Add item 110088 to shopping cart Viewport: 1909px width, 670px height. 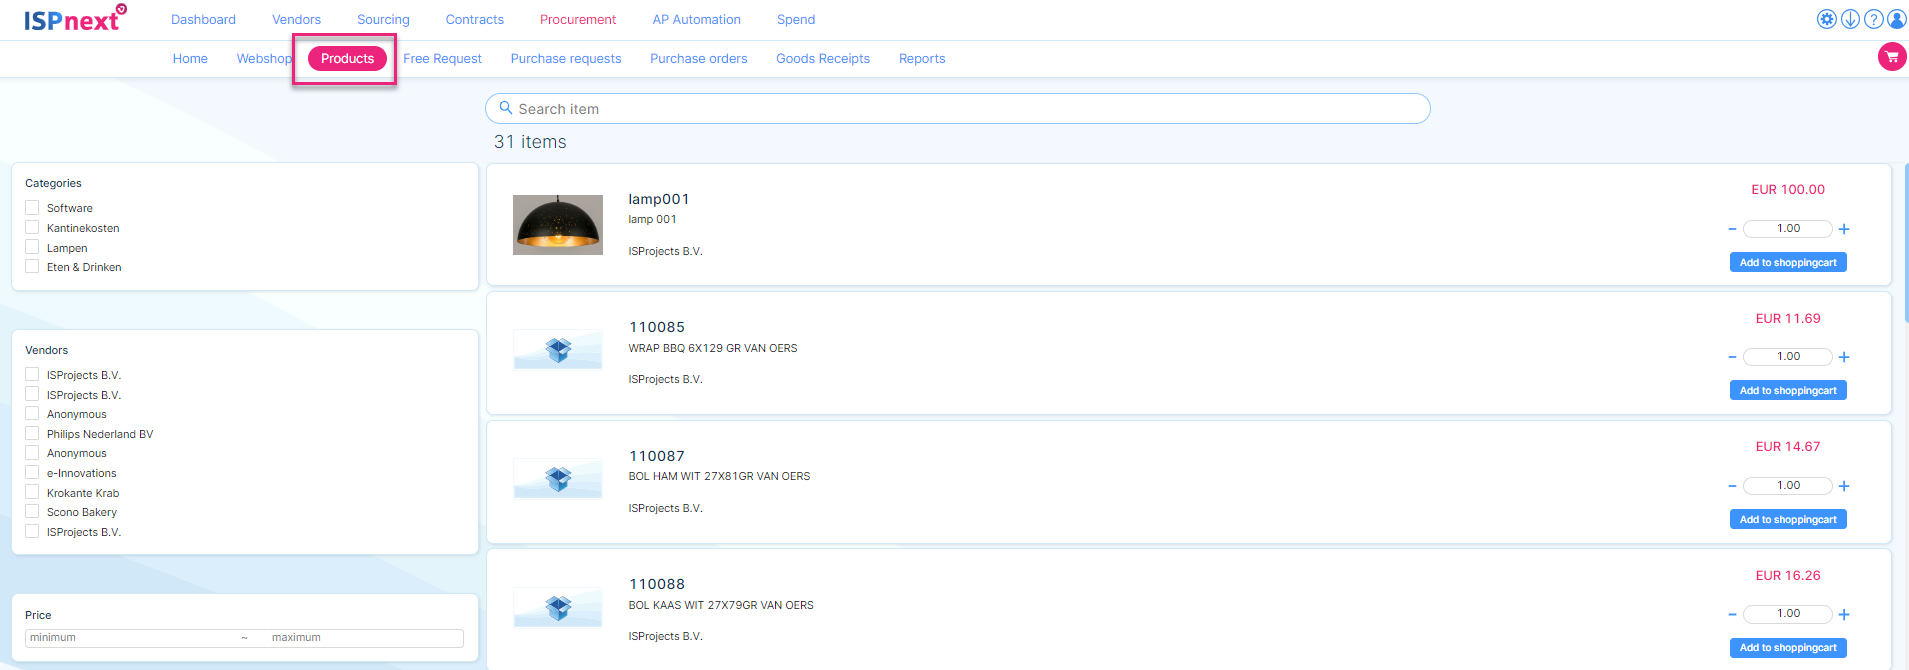tap(1787, 648)
